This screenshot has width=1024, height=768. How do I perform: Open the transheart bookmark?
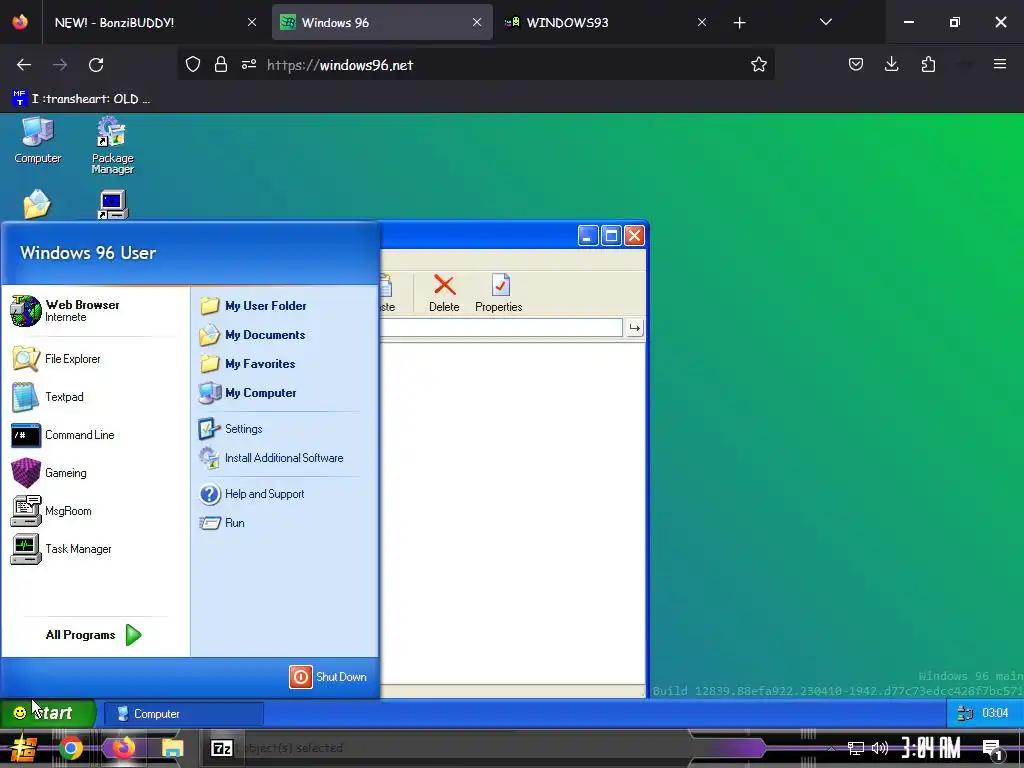(82, 99)
